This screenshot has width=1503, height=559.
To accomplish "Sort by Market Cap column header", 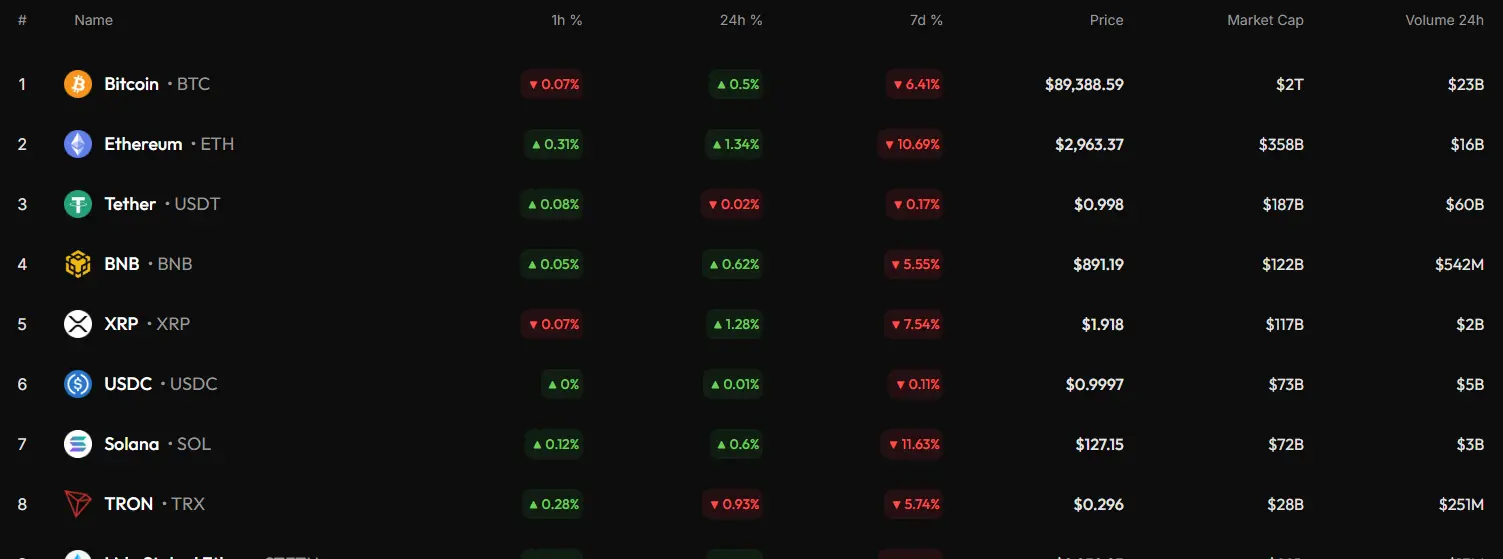I will point(1265,20).
